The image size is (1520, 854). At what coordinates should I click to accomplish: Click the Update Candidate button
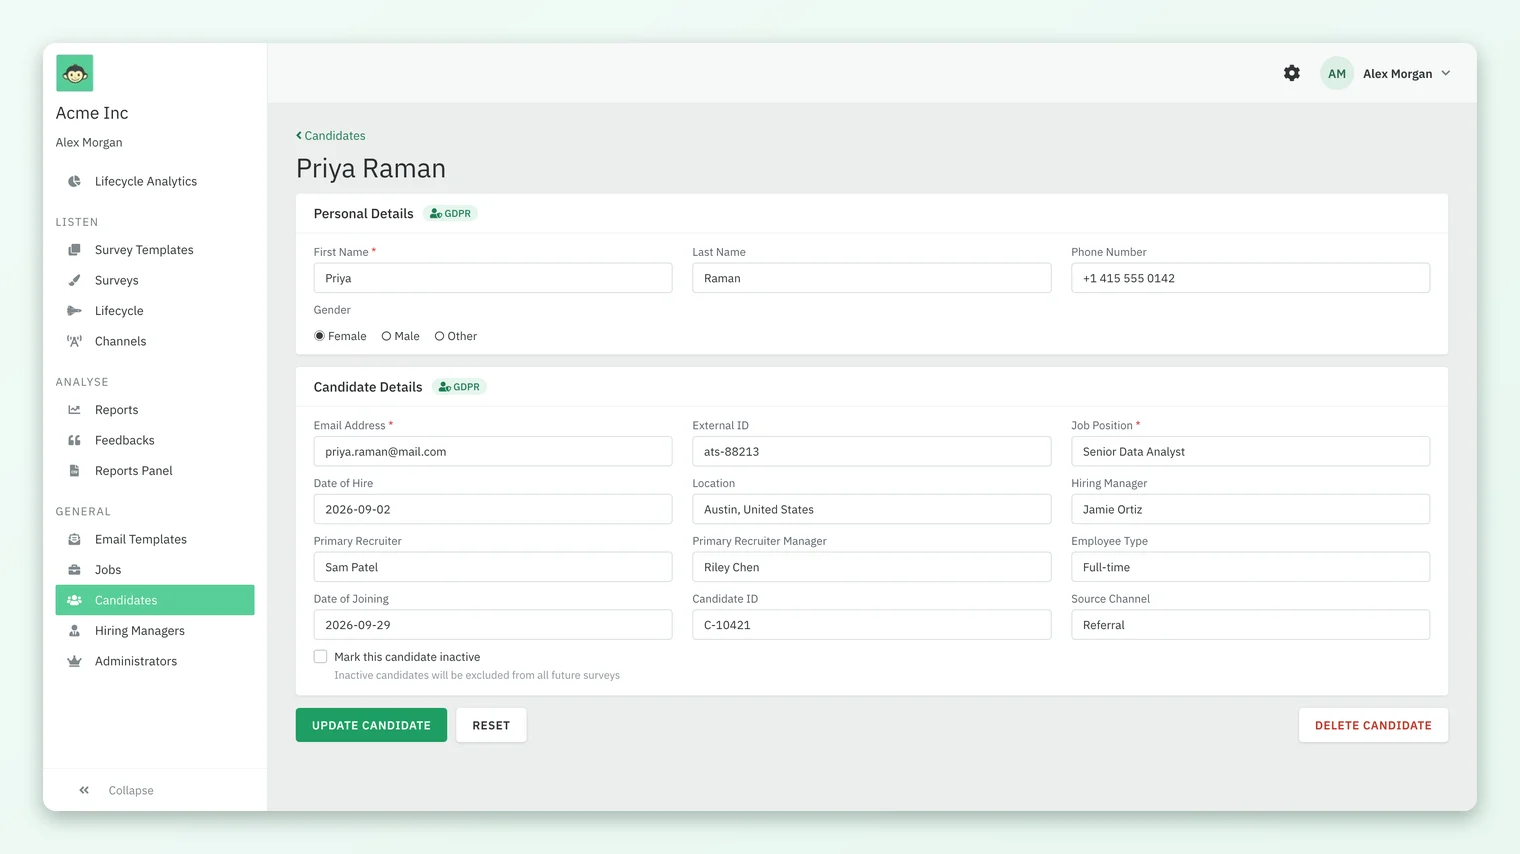pos(371,725)
